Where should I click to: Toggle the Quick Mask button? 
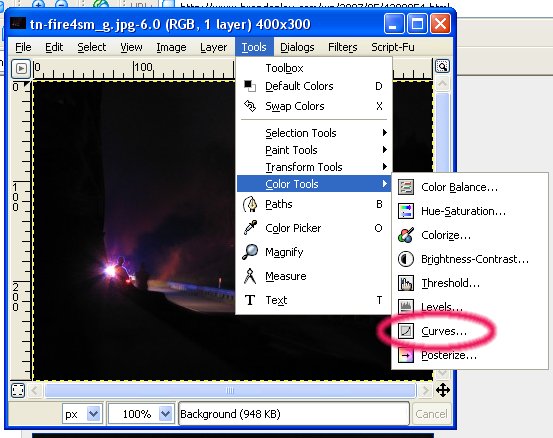[18, 390]
